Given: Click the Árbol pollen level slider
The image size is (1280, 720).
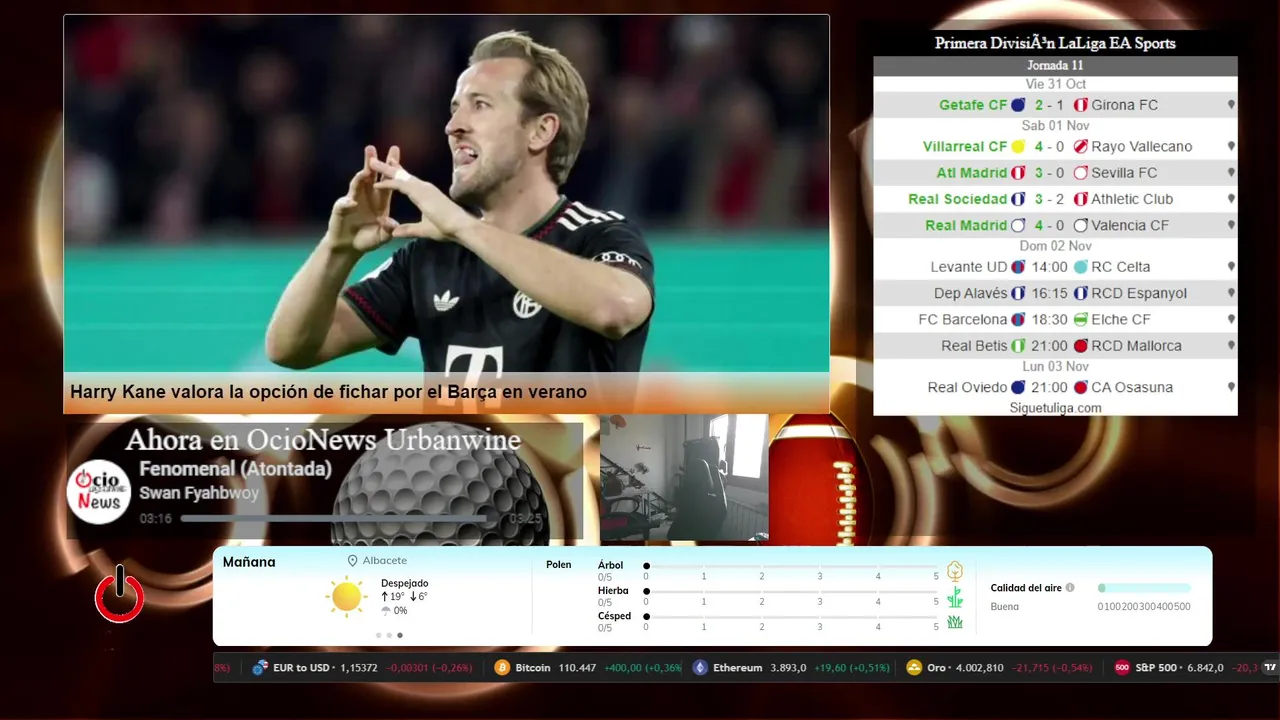Looking at the screenshot, I should tap(792, 566).
